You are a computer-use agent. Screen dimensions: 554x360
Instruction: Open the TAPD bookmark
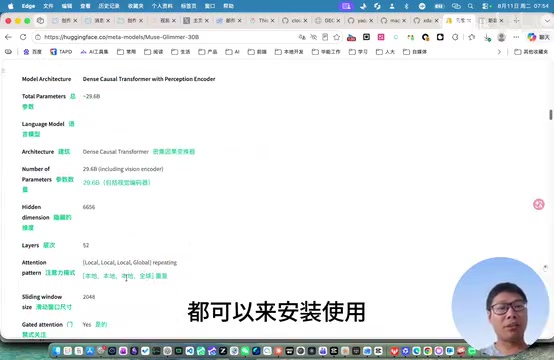pyautogui.click(x=61, y=52)
